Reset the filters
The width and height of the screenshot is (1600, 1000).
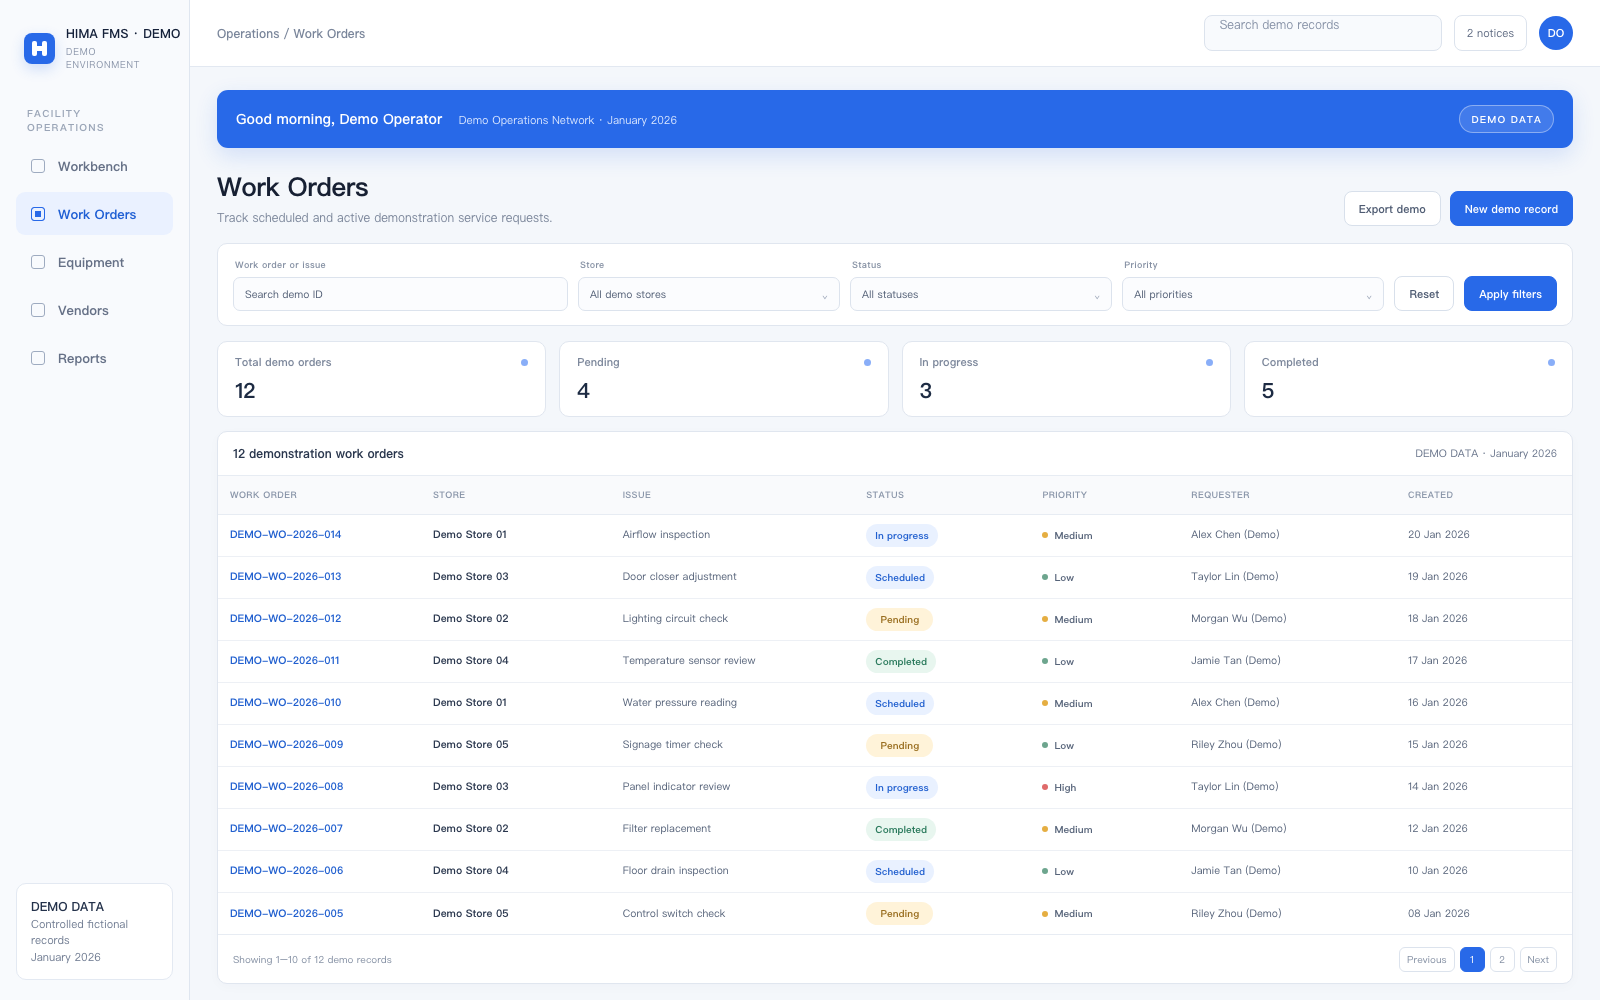pyautogui.click(x=1424, y=294)
